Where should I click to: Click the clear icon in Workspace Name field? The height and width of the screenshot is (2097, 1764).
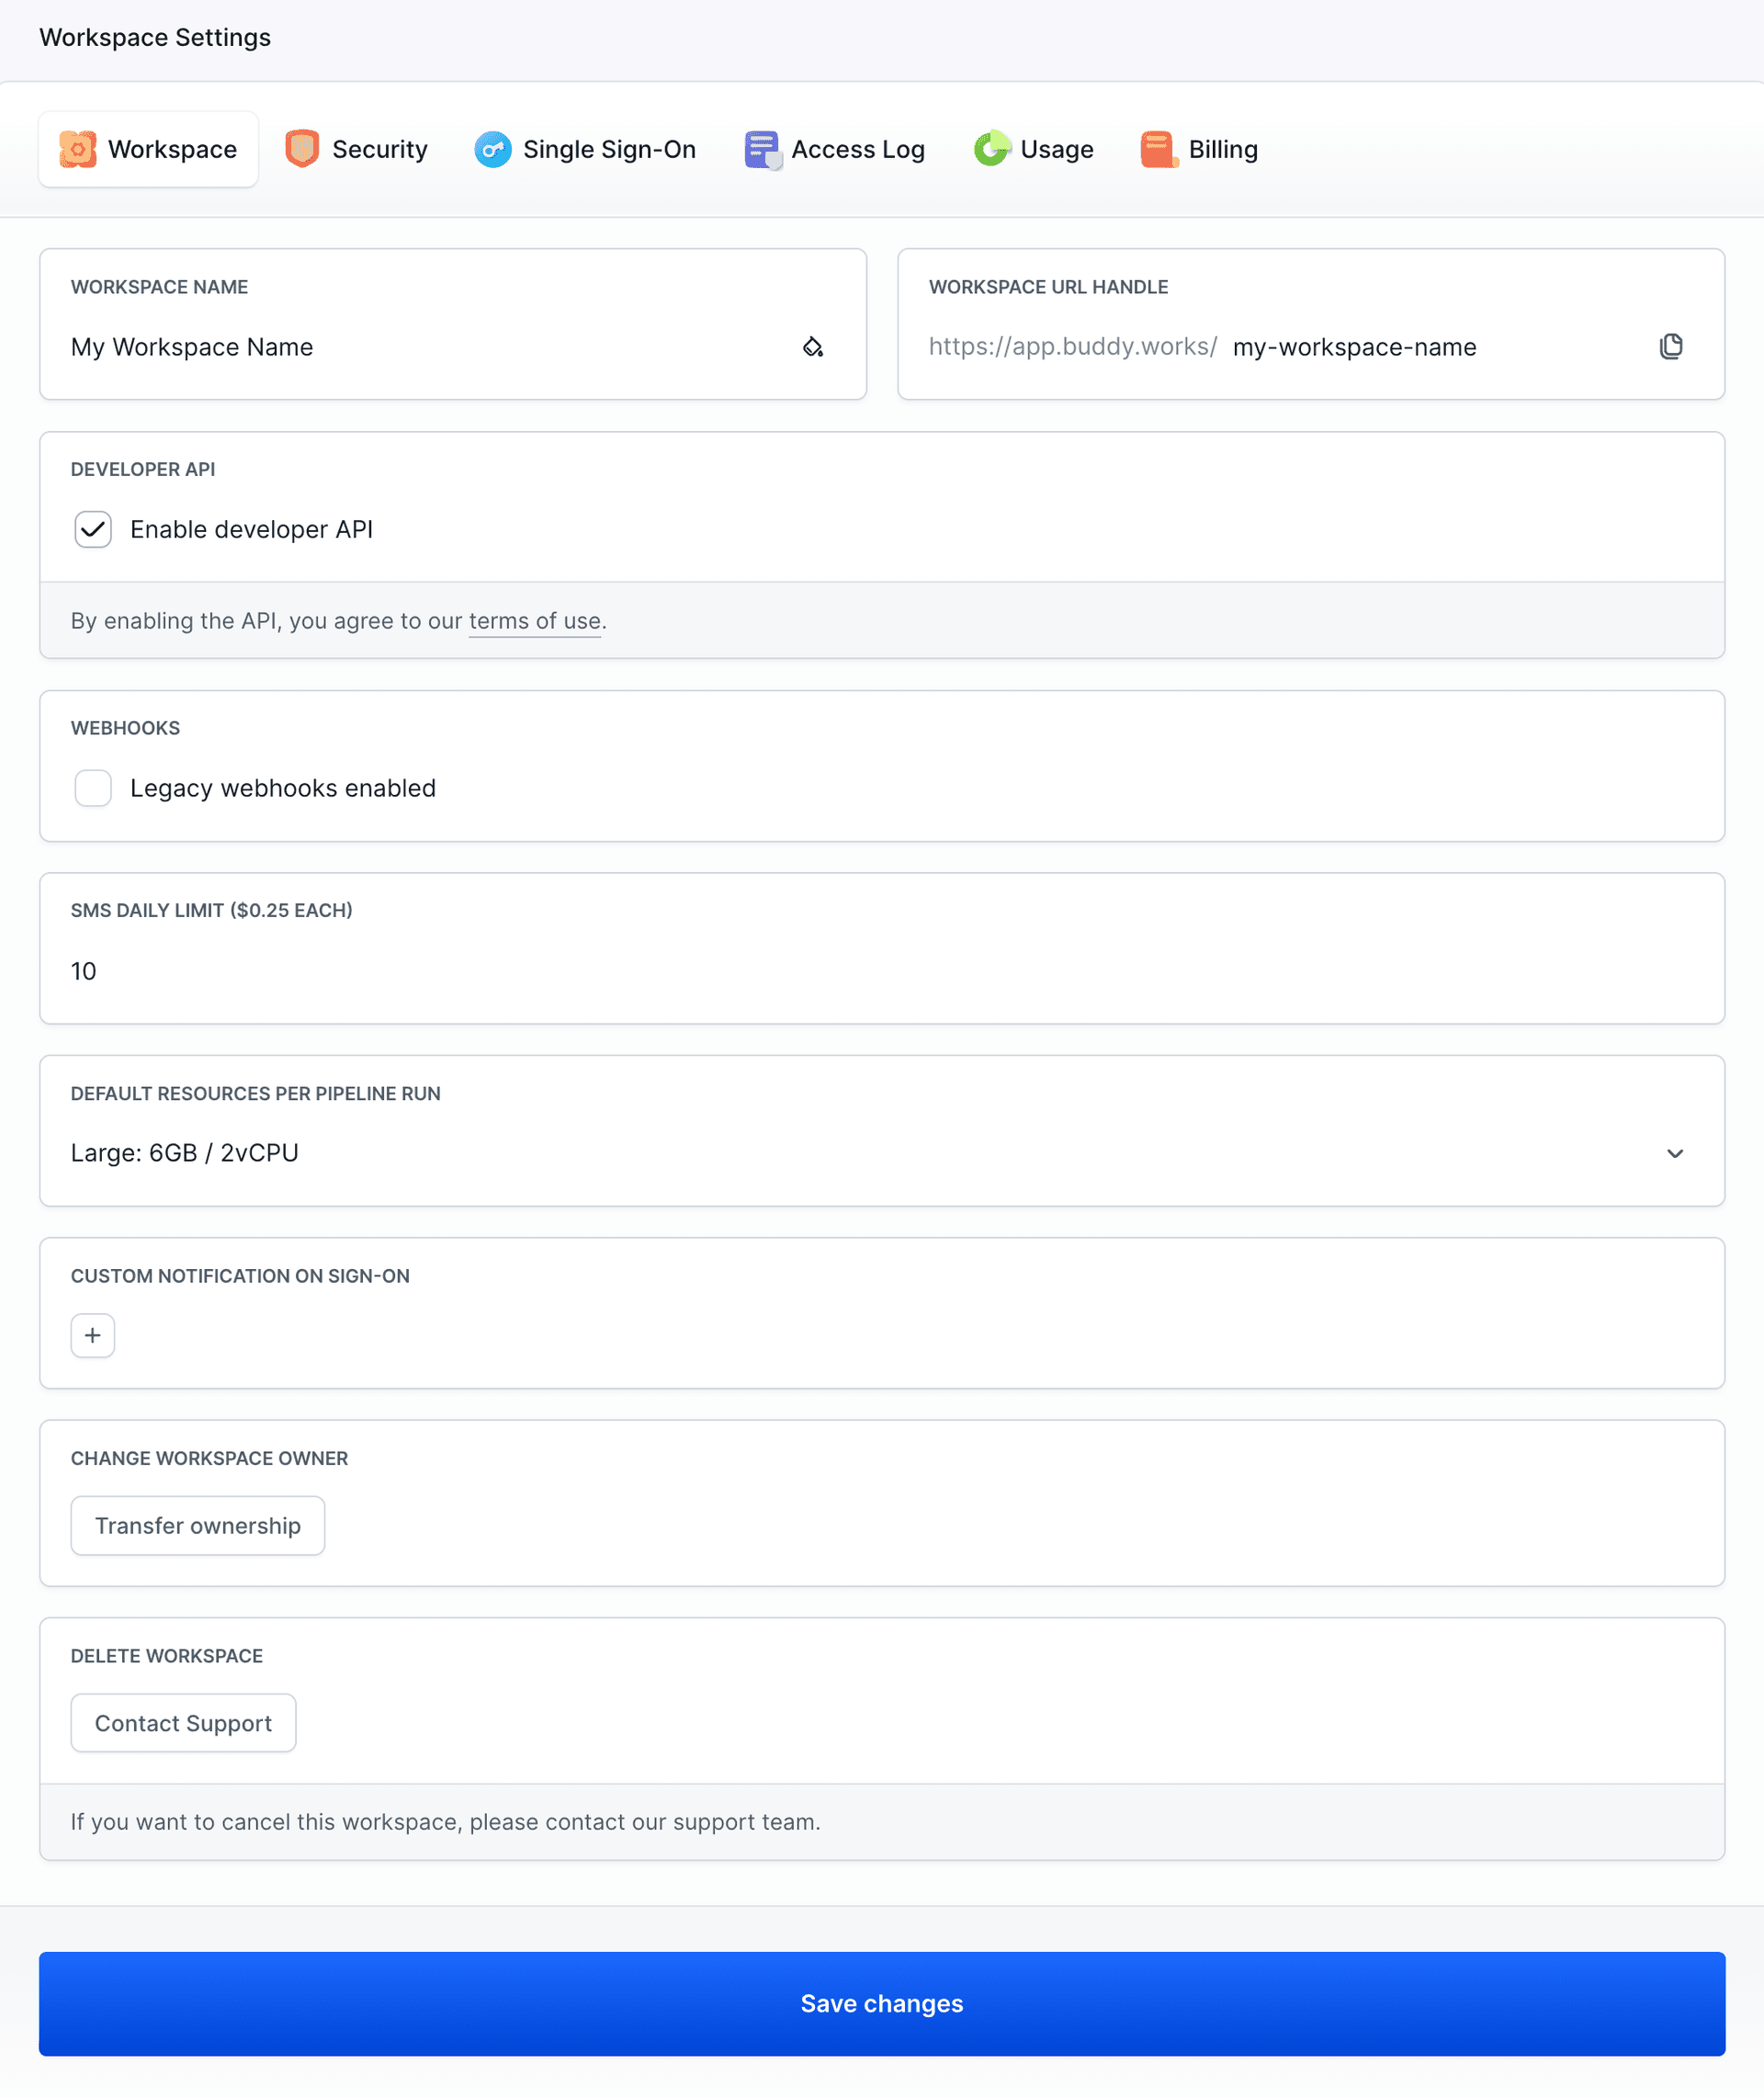pos(813,347)
